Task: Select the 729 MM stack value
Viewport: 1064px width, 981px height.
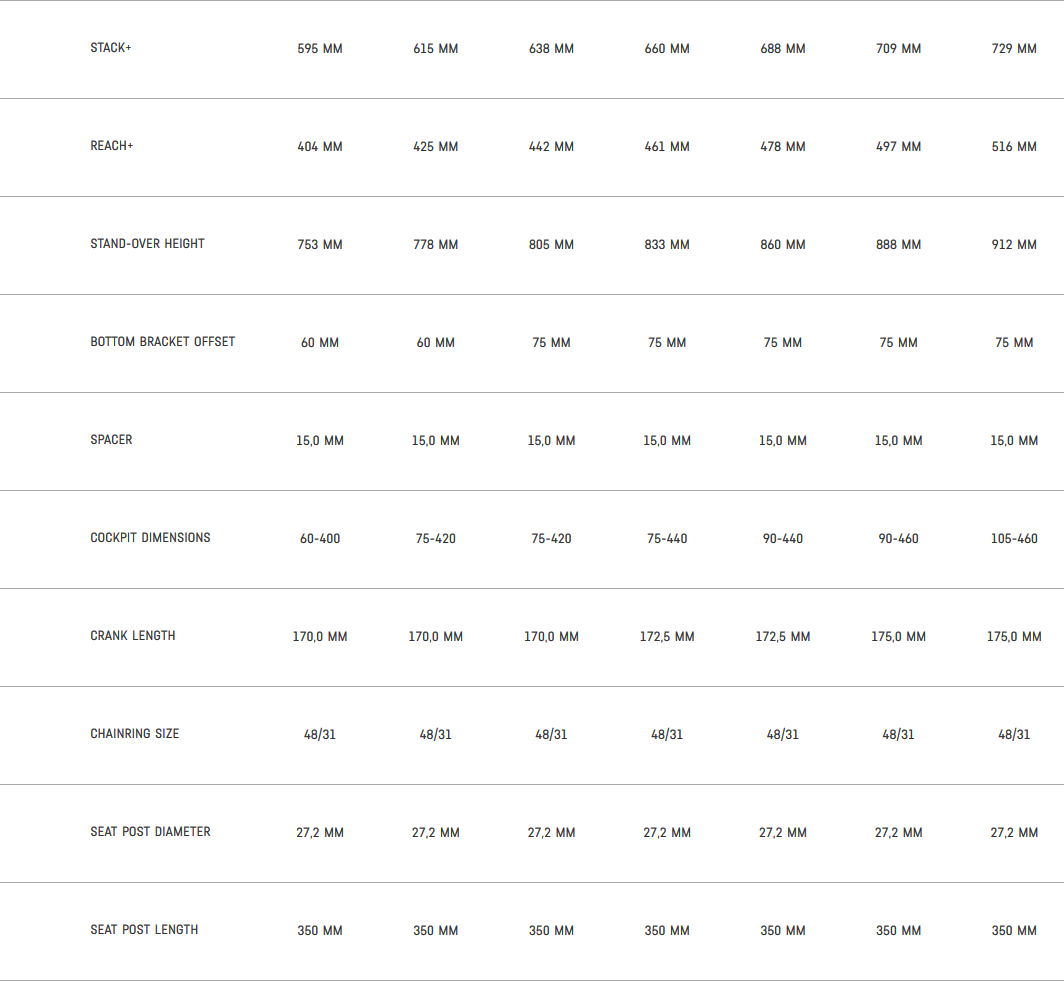Action: 1014,49
